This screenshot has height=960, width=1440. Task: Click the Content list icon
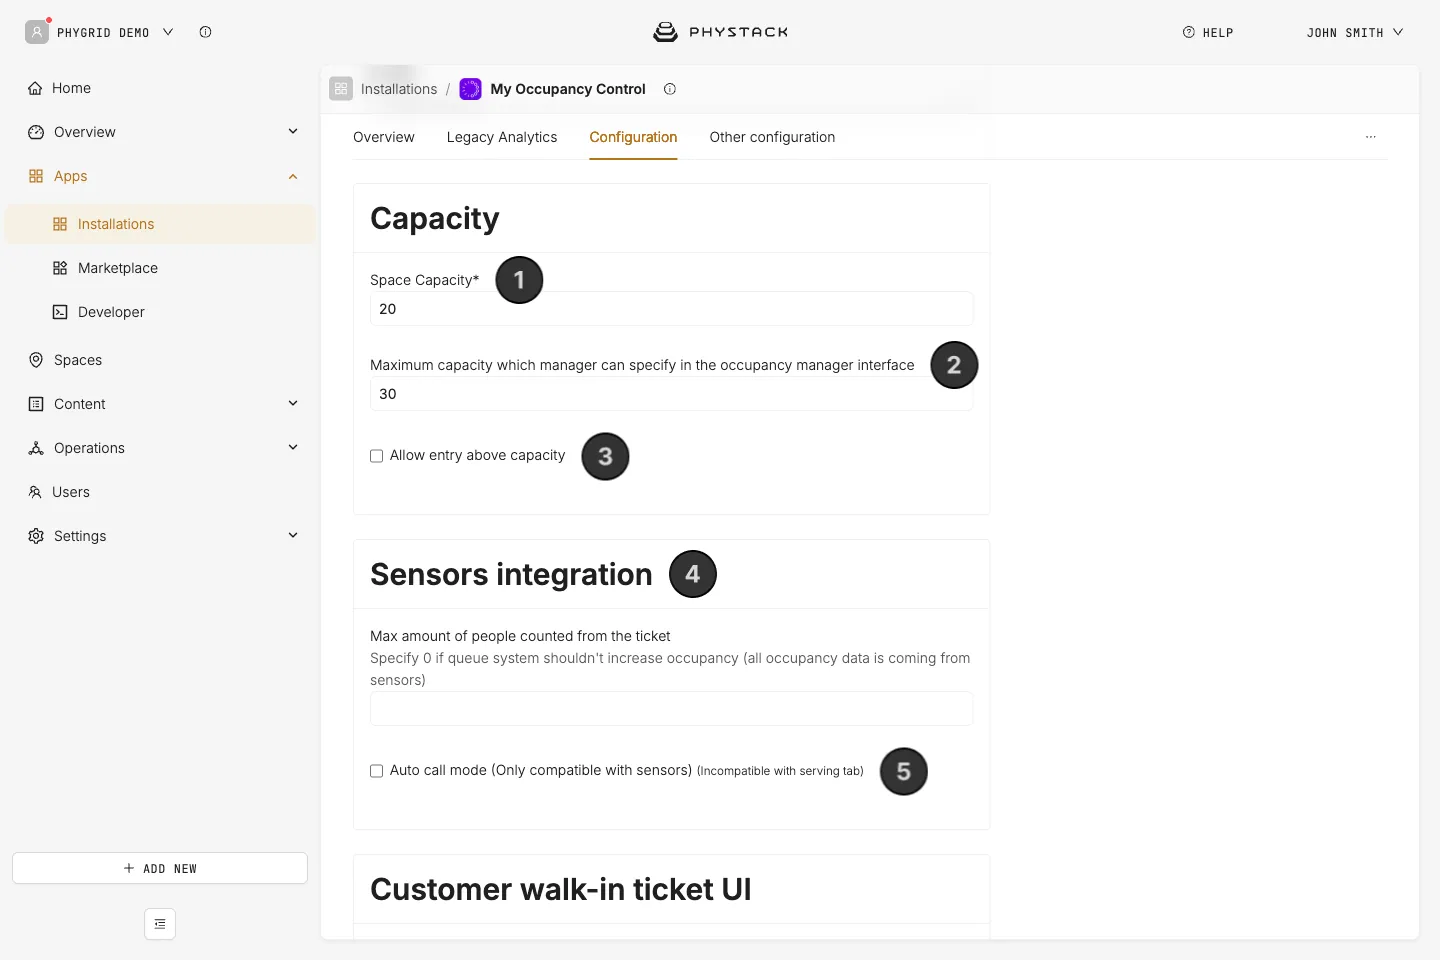tap(36, 404)
